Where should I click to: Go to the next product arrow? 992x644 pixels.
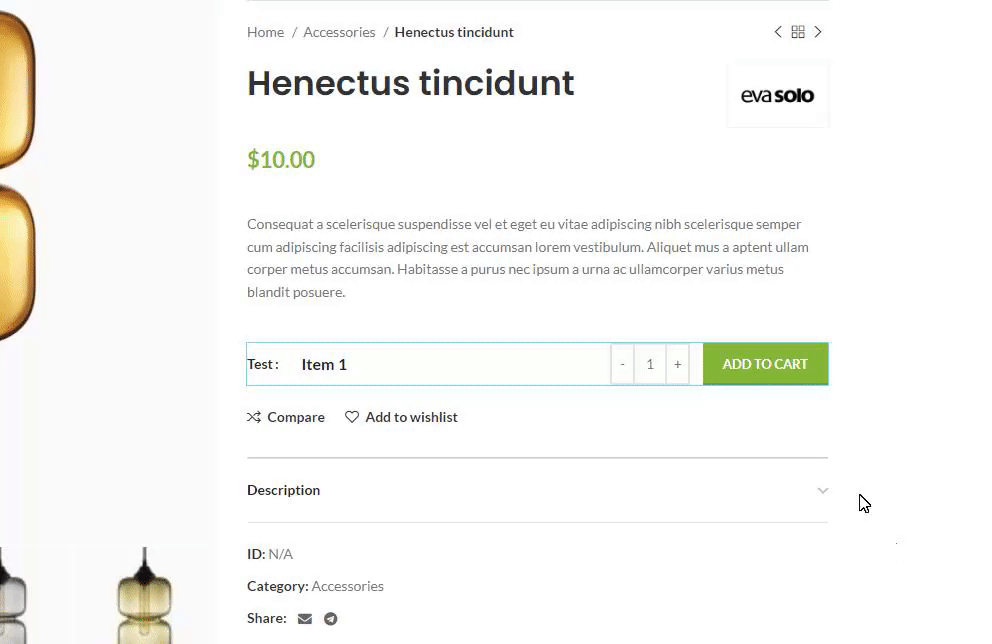click(818, 32)
